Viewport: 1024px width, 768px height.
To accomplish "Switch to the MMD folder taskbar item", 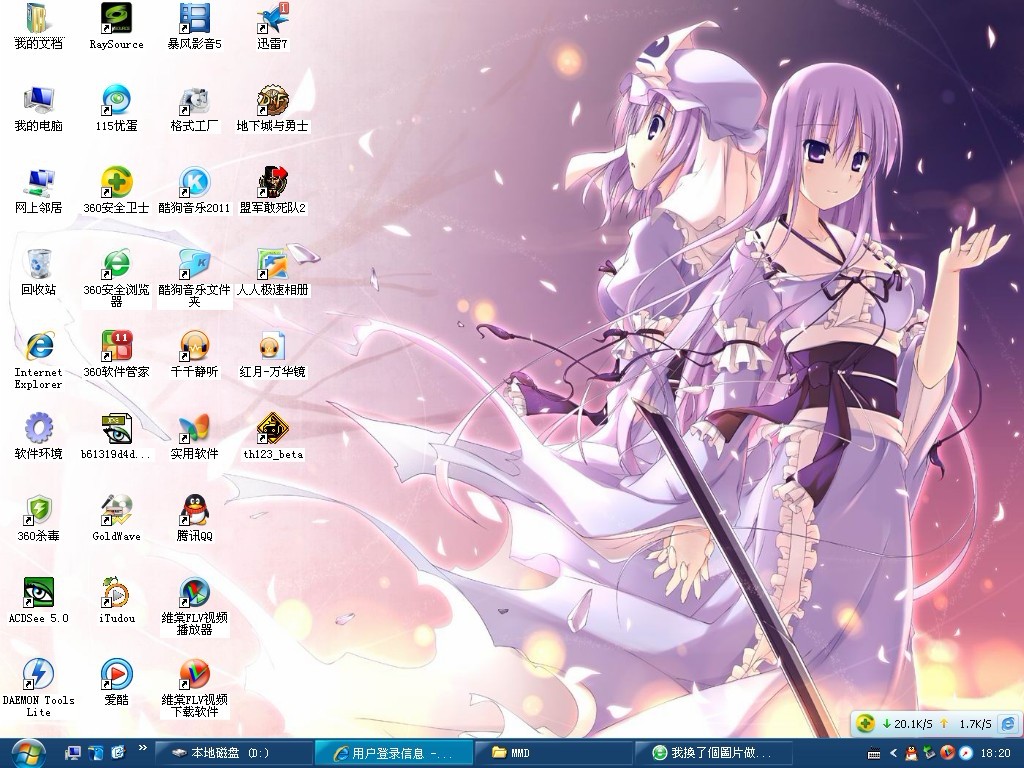I will 562,752.
